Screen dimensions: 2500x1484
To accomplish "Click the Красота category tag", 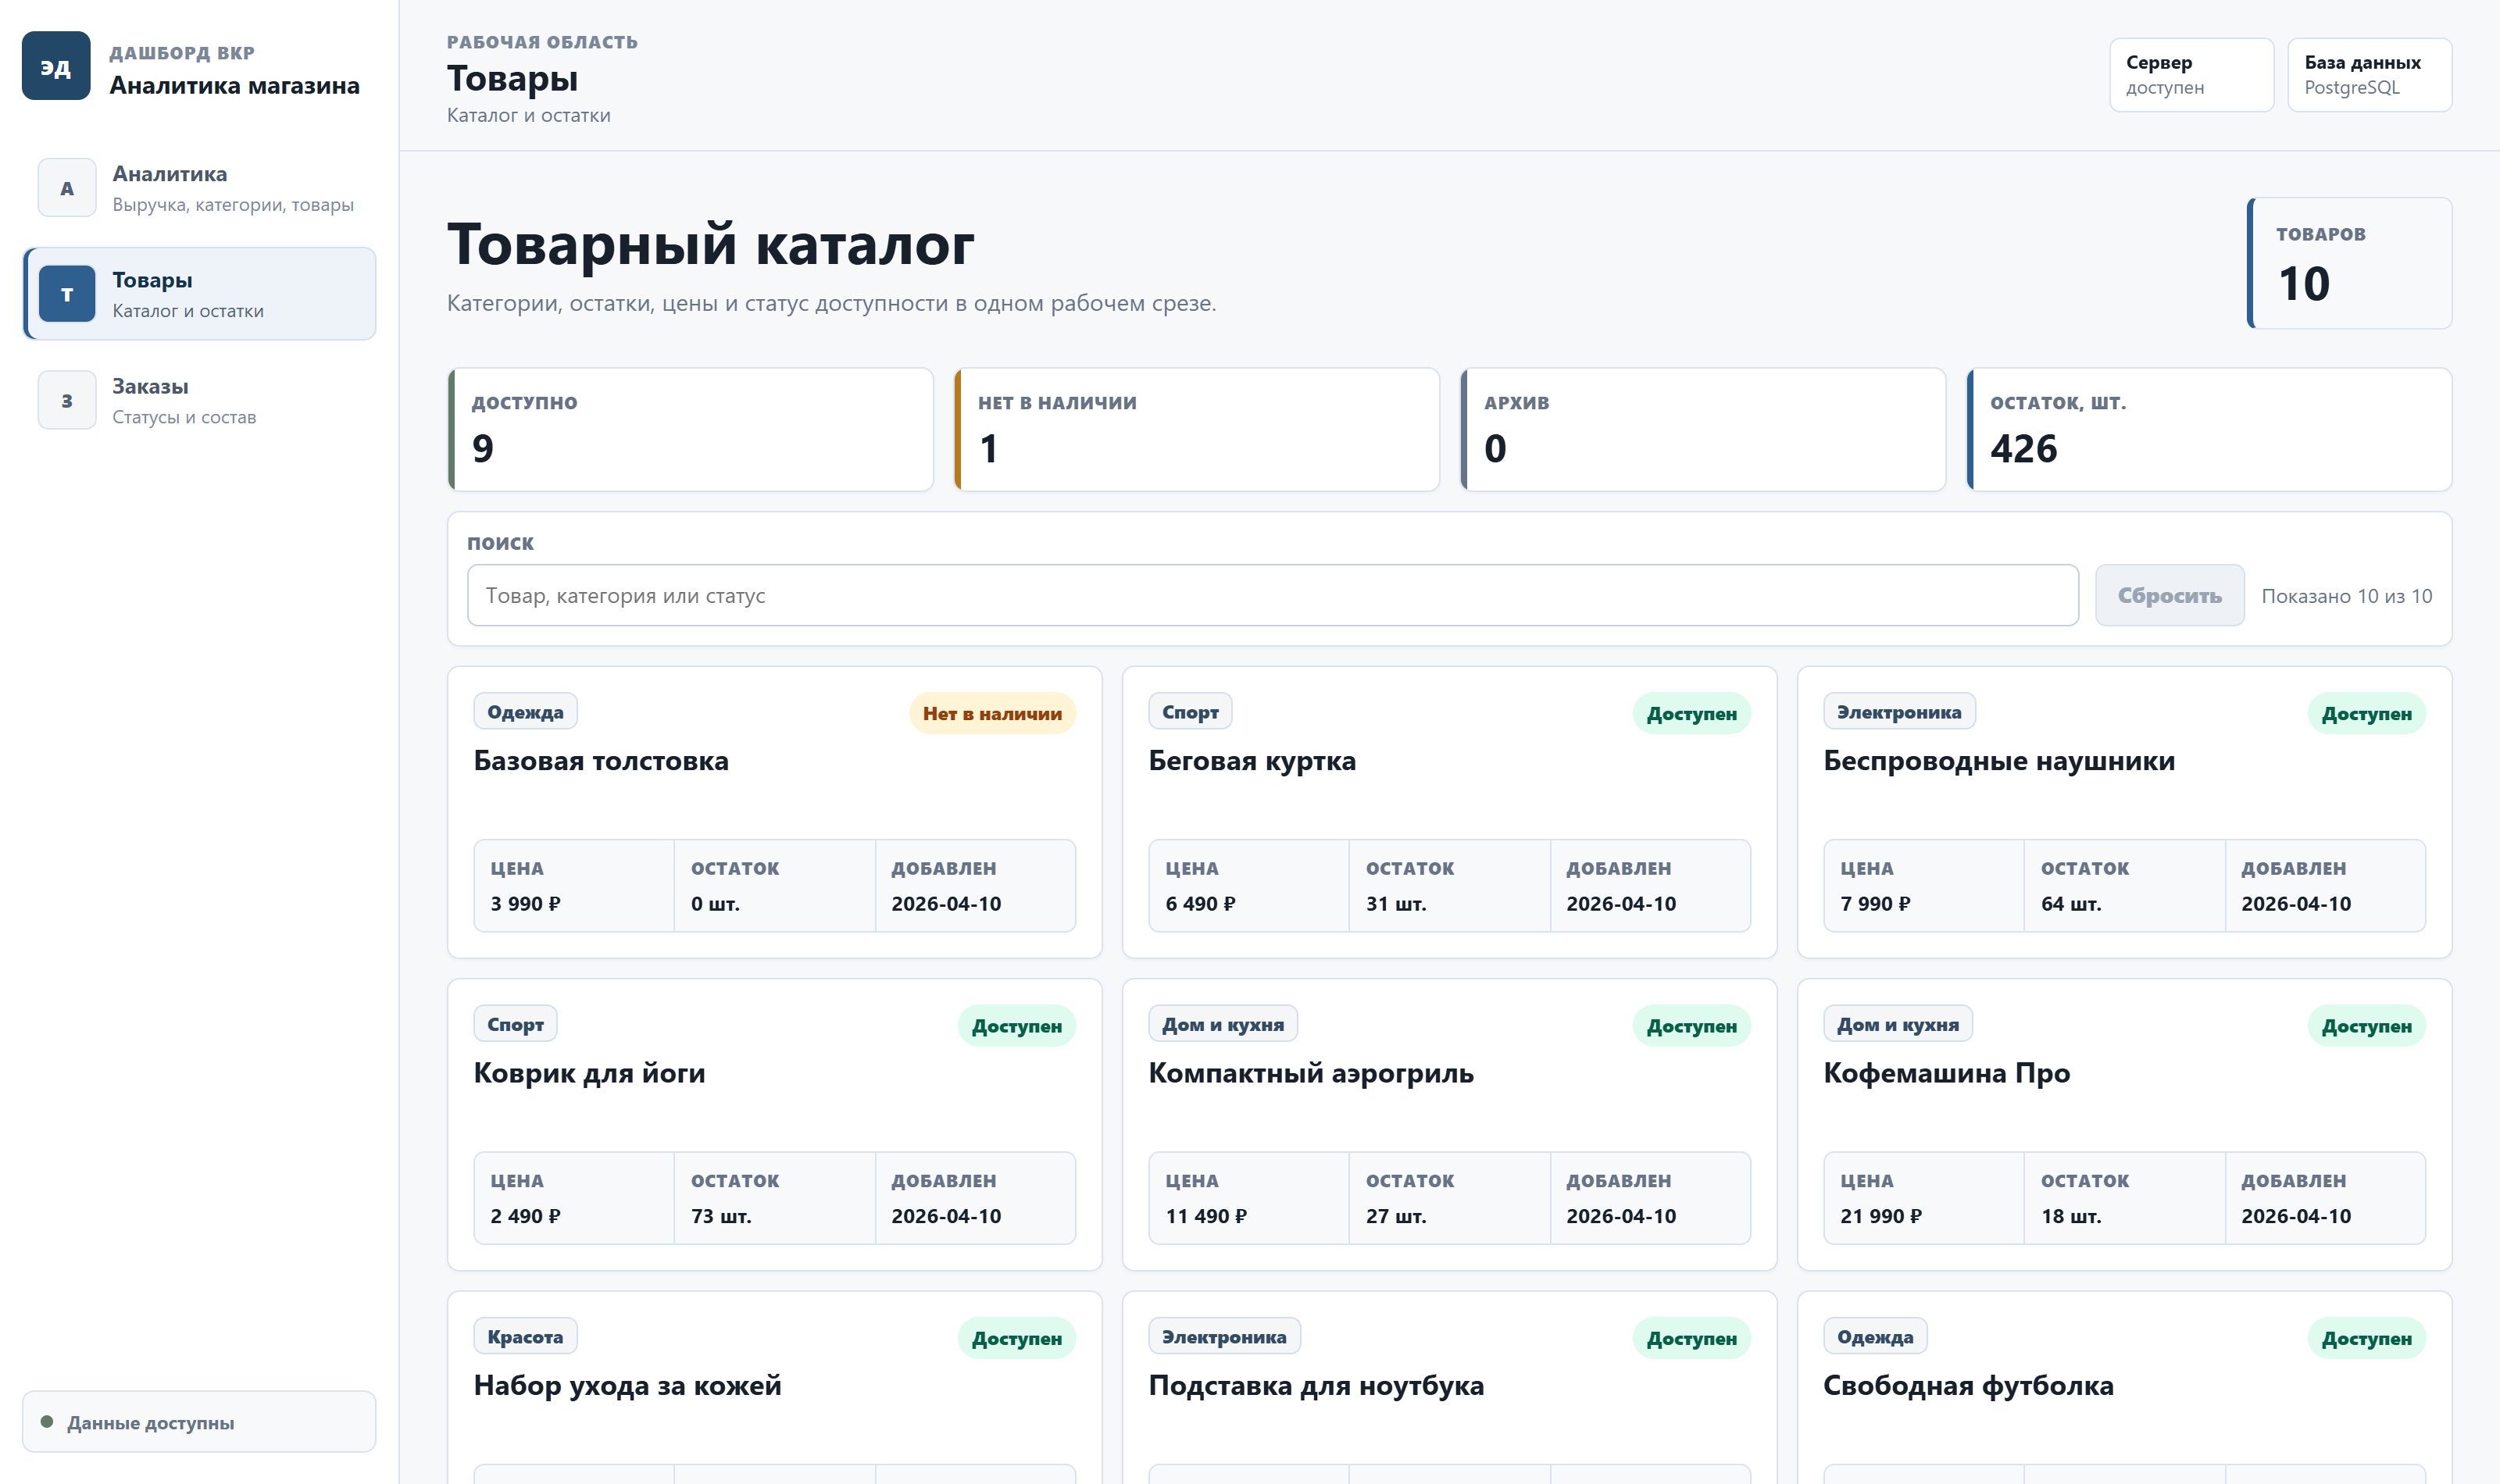I will [525, 1336].
